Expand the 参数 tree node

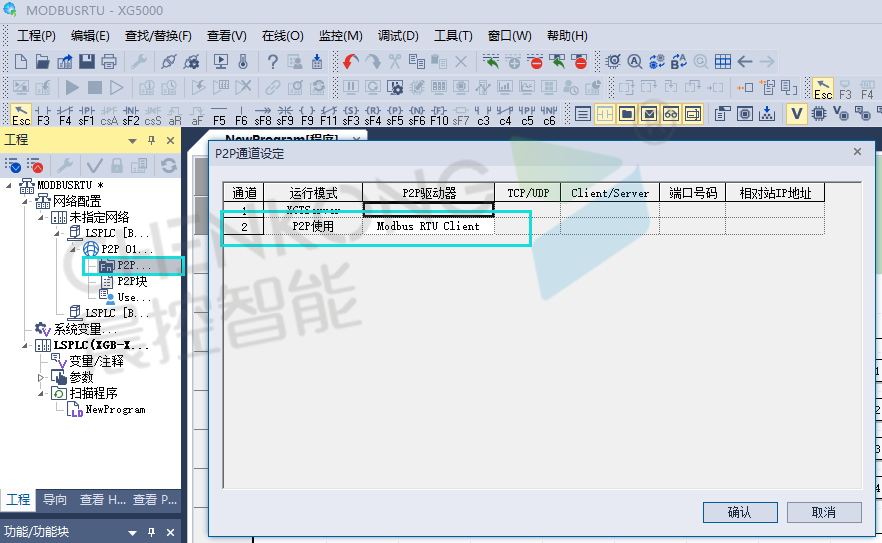(41, 378)
